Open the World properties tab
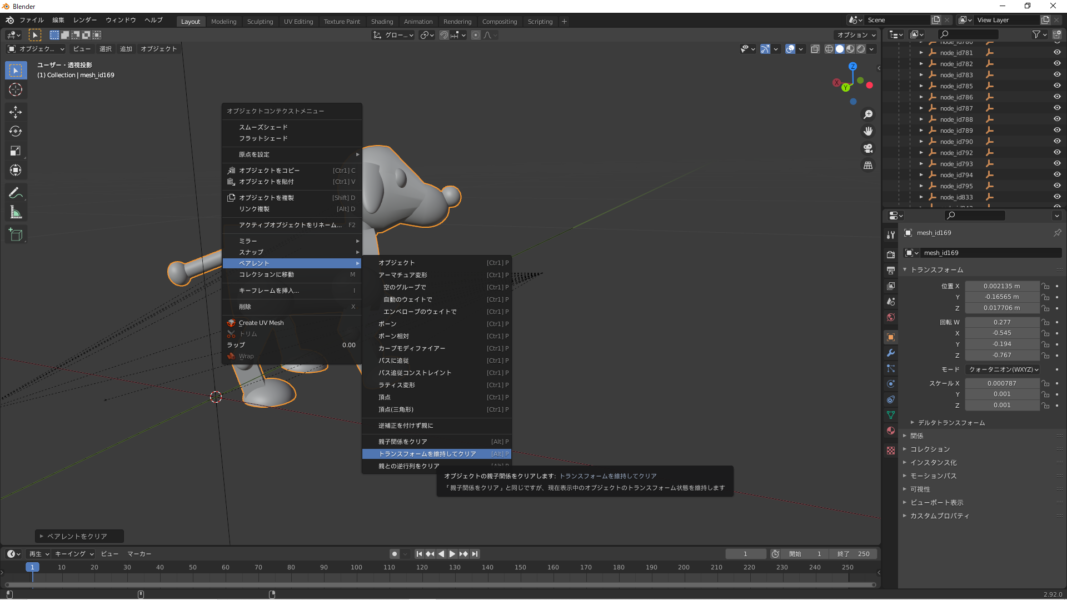The width and height of the screenshot is (1067, 600). pos(891,318)
